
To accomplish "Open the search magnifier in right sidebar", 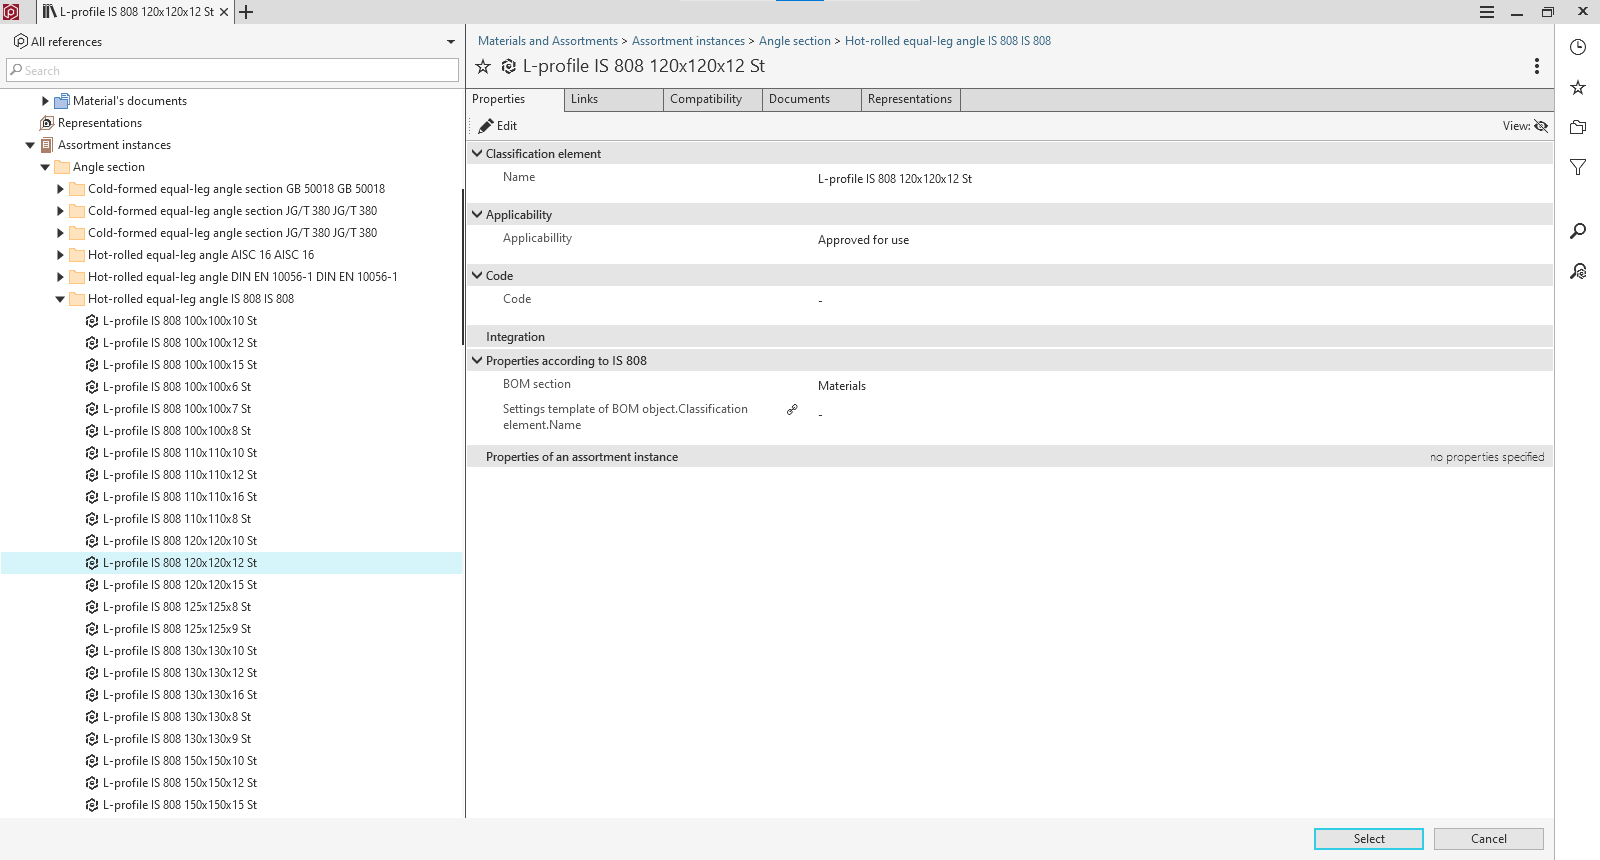I will pos(1578,231).
